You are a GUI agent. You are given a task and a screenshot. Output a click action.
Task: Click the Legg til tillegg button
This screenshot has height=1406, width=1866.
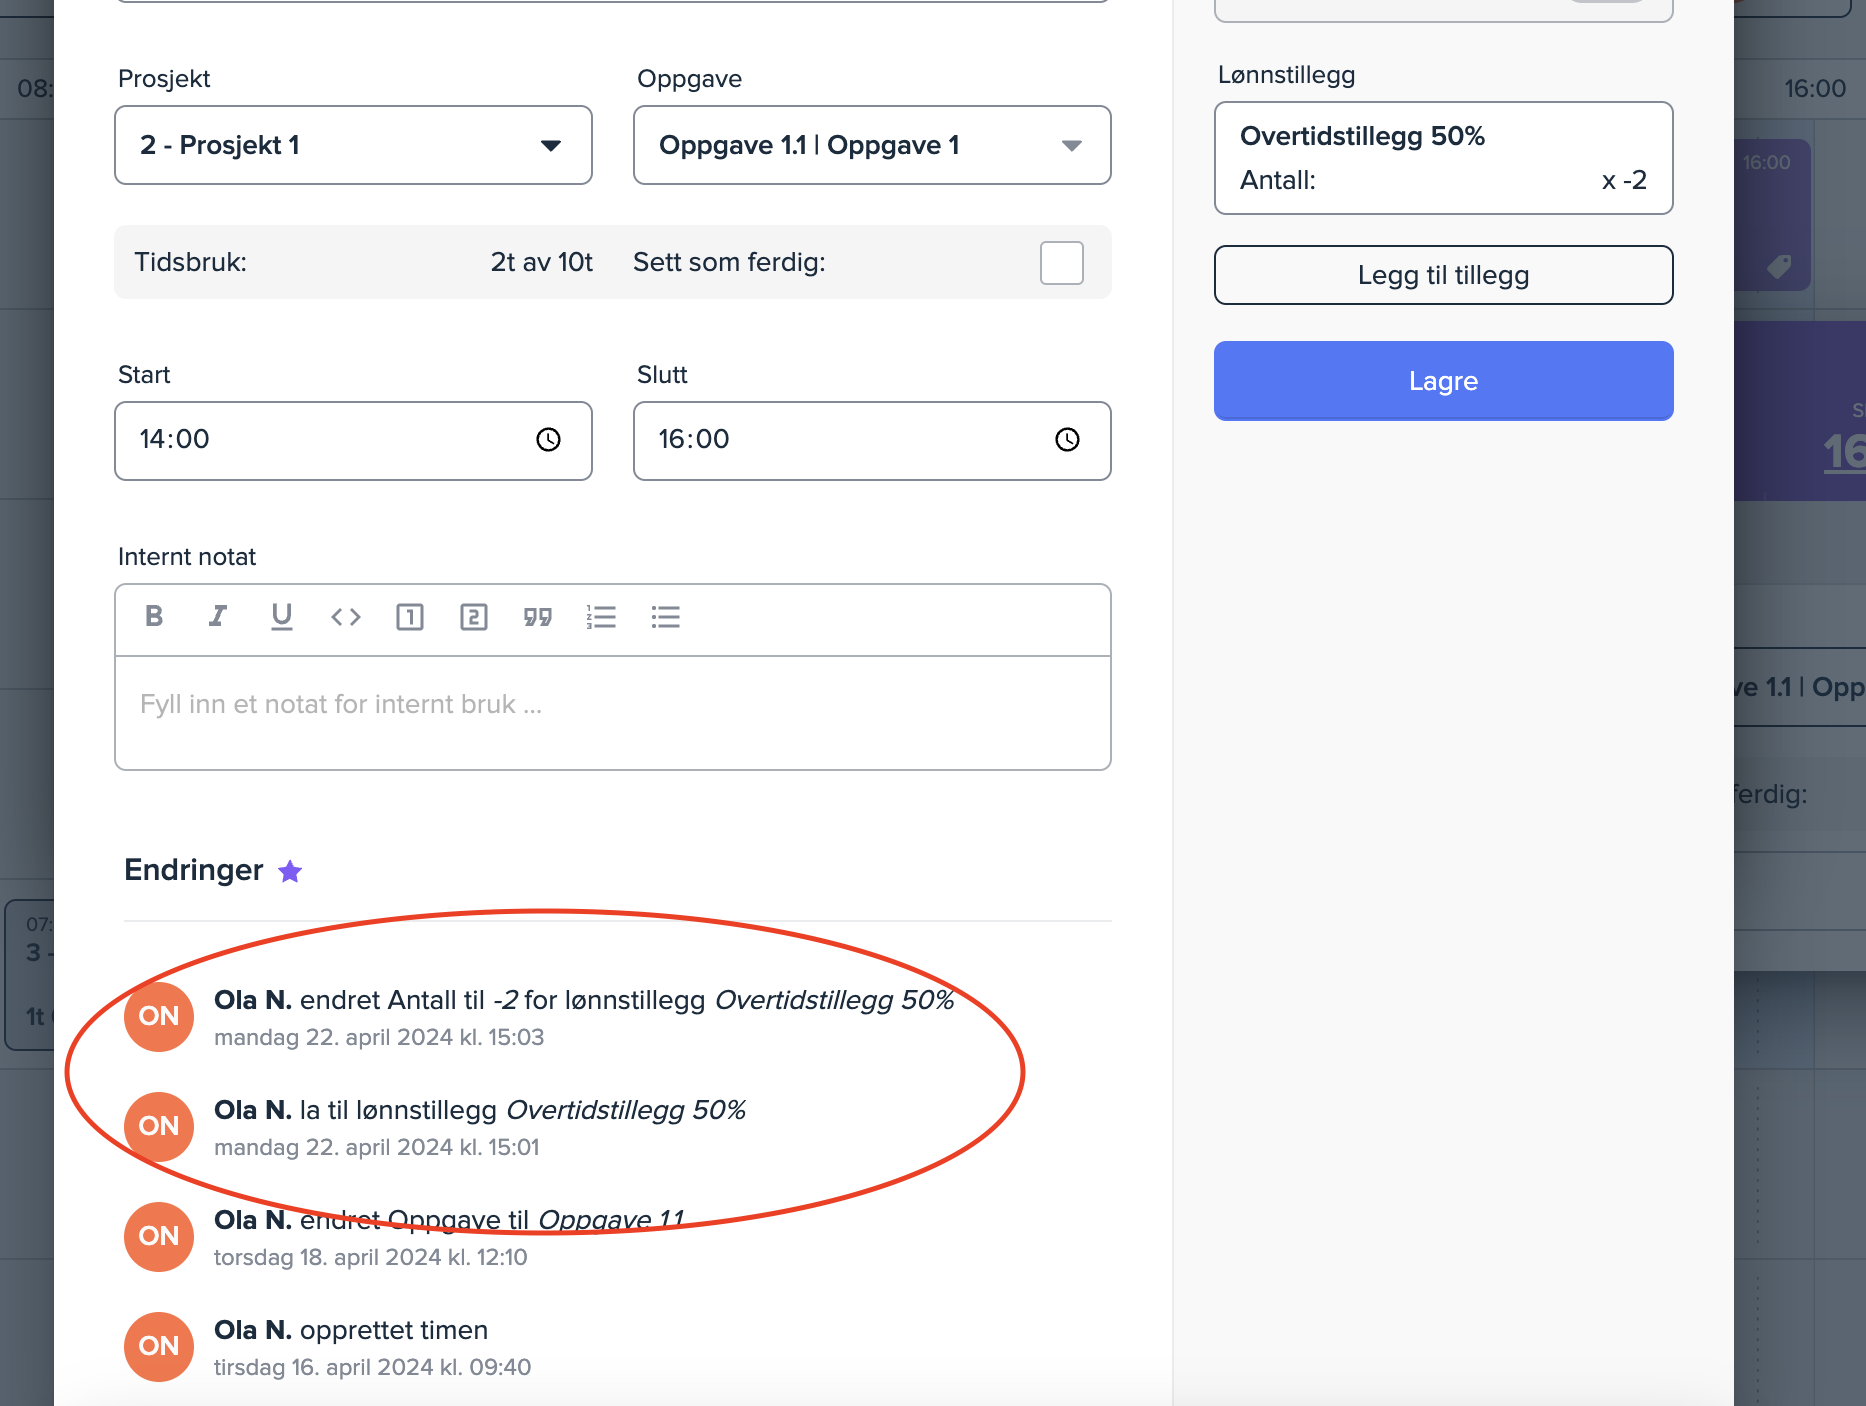[1443, 275]
